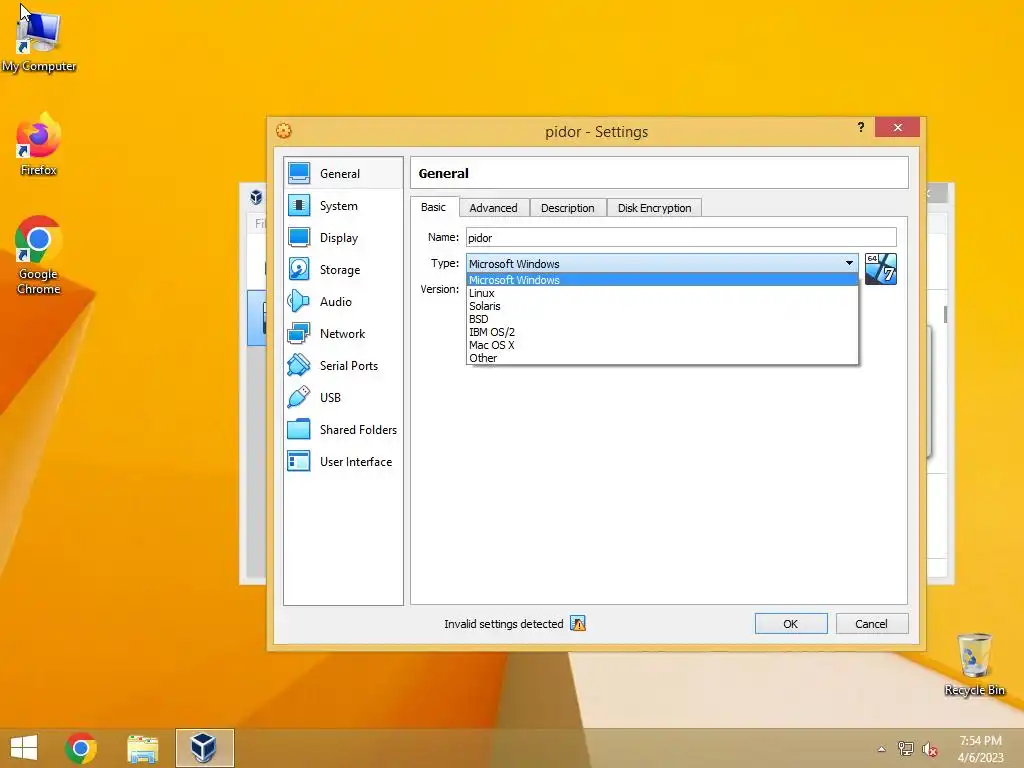Launch Firefox from the desktop
Image resolution: width=1024 pixels, height=768 pixels.
(x=39, y=145)
